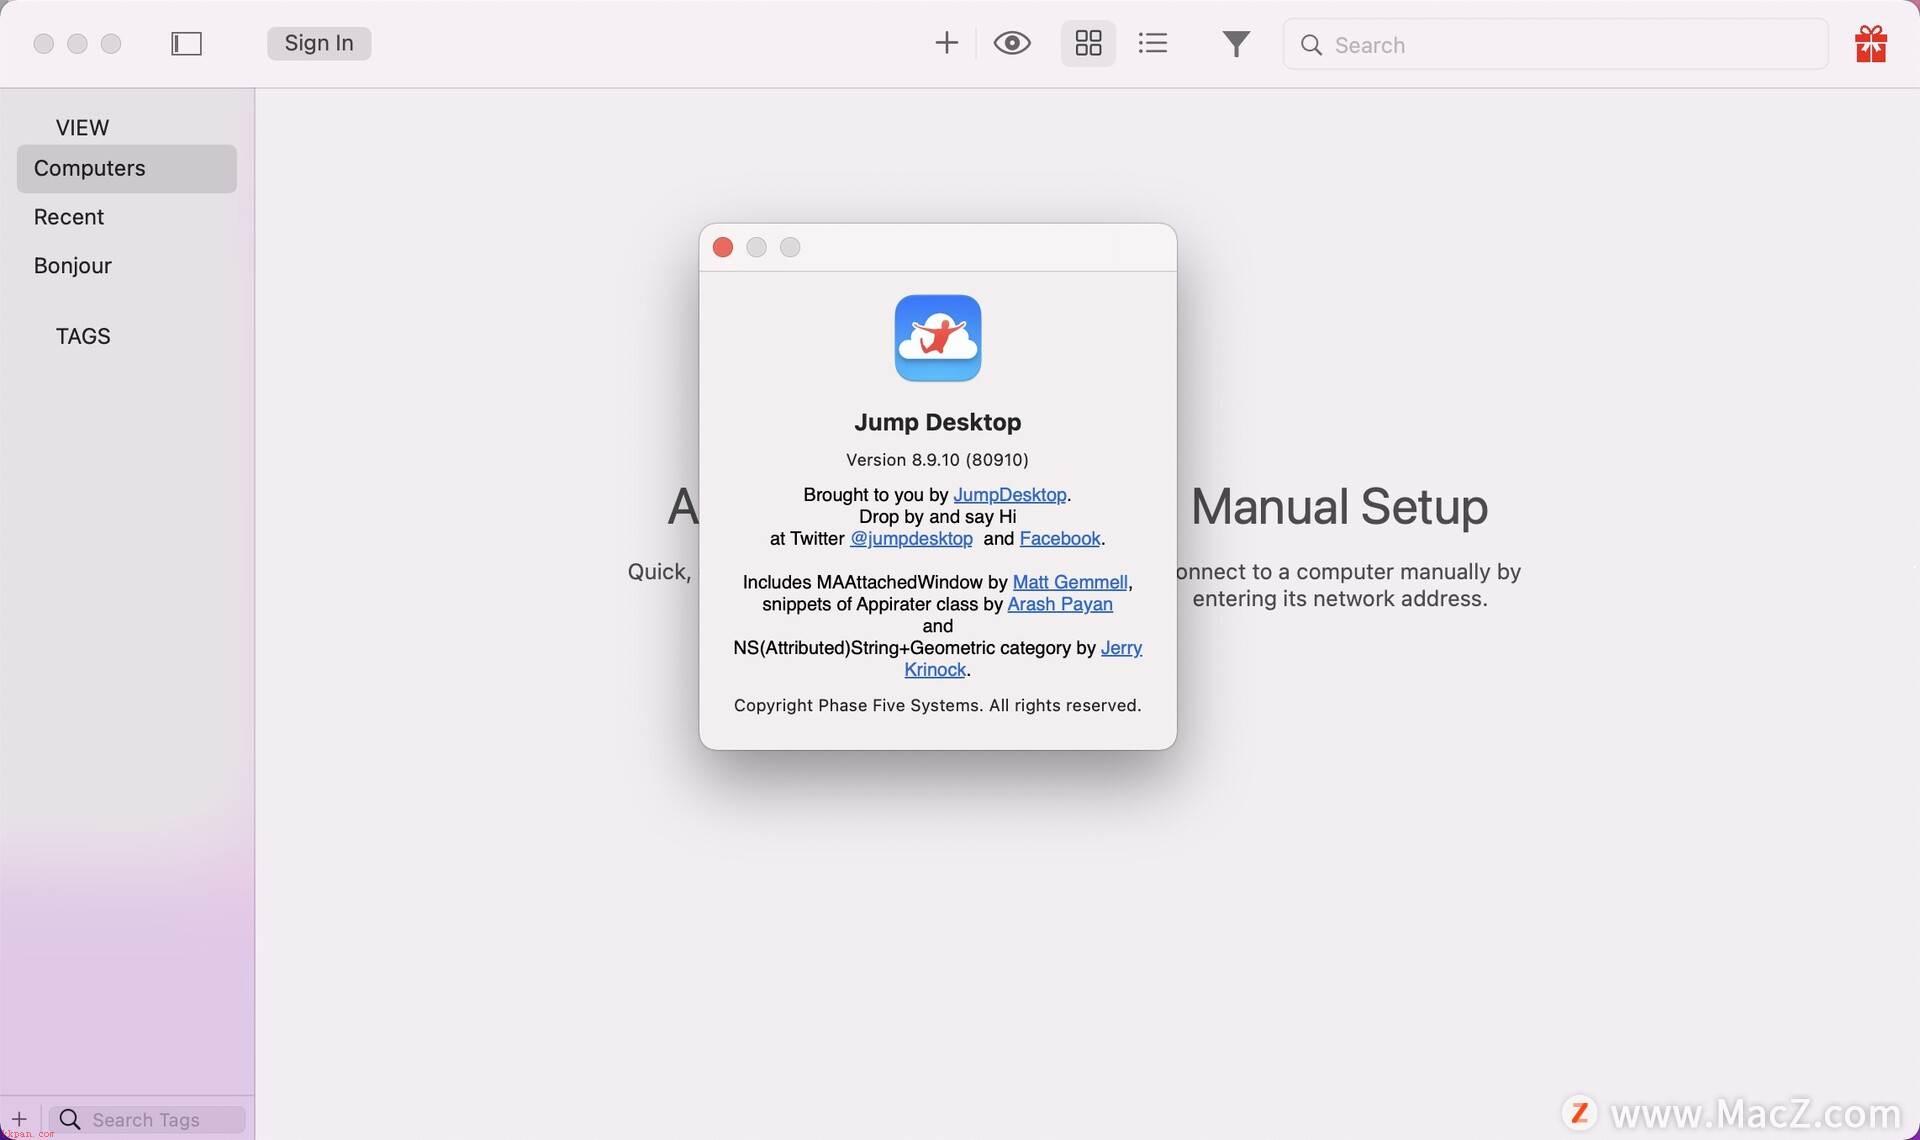The width and height of the screenshot is (1920, 1140).
Task: Open the filter funnel icon
Action: [1236, 44]
